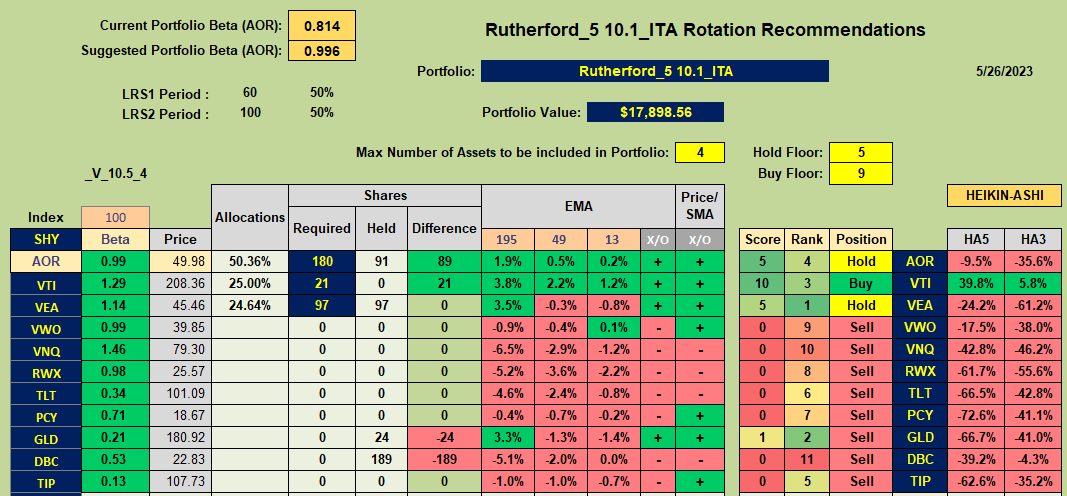Select the Max Number of Assets cell
This screenshot has height=496, width=1067.
point(700,152)
